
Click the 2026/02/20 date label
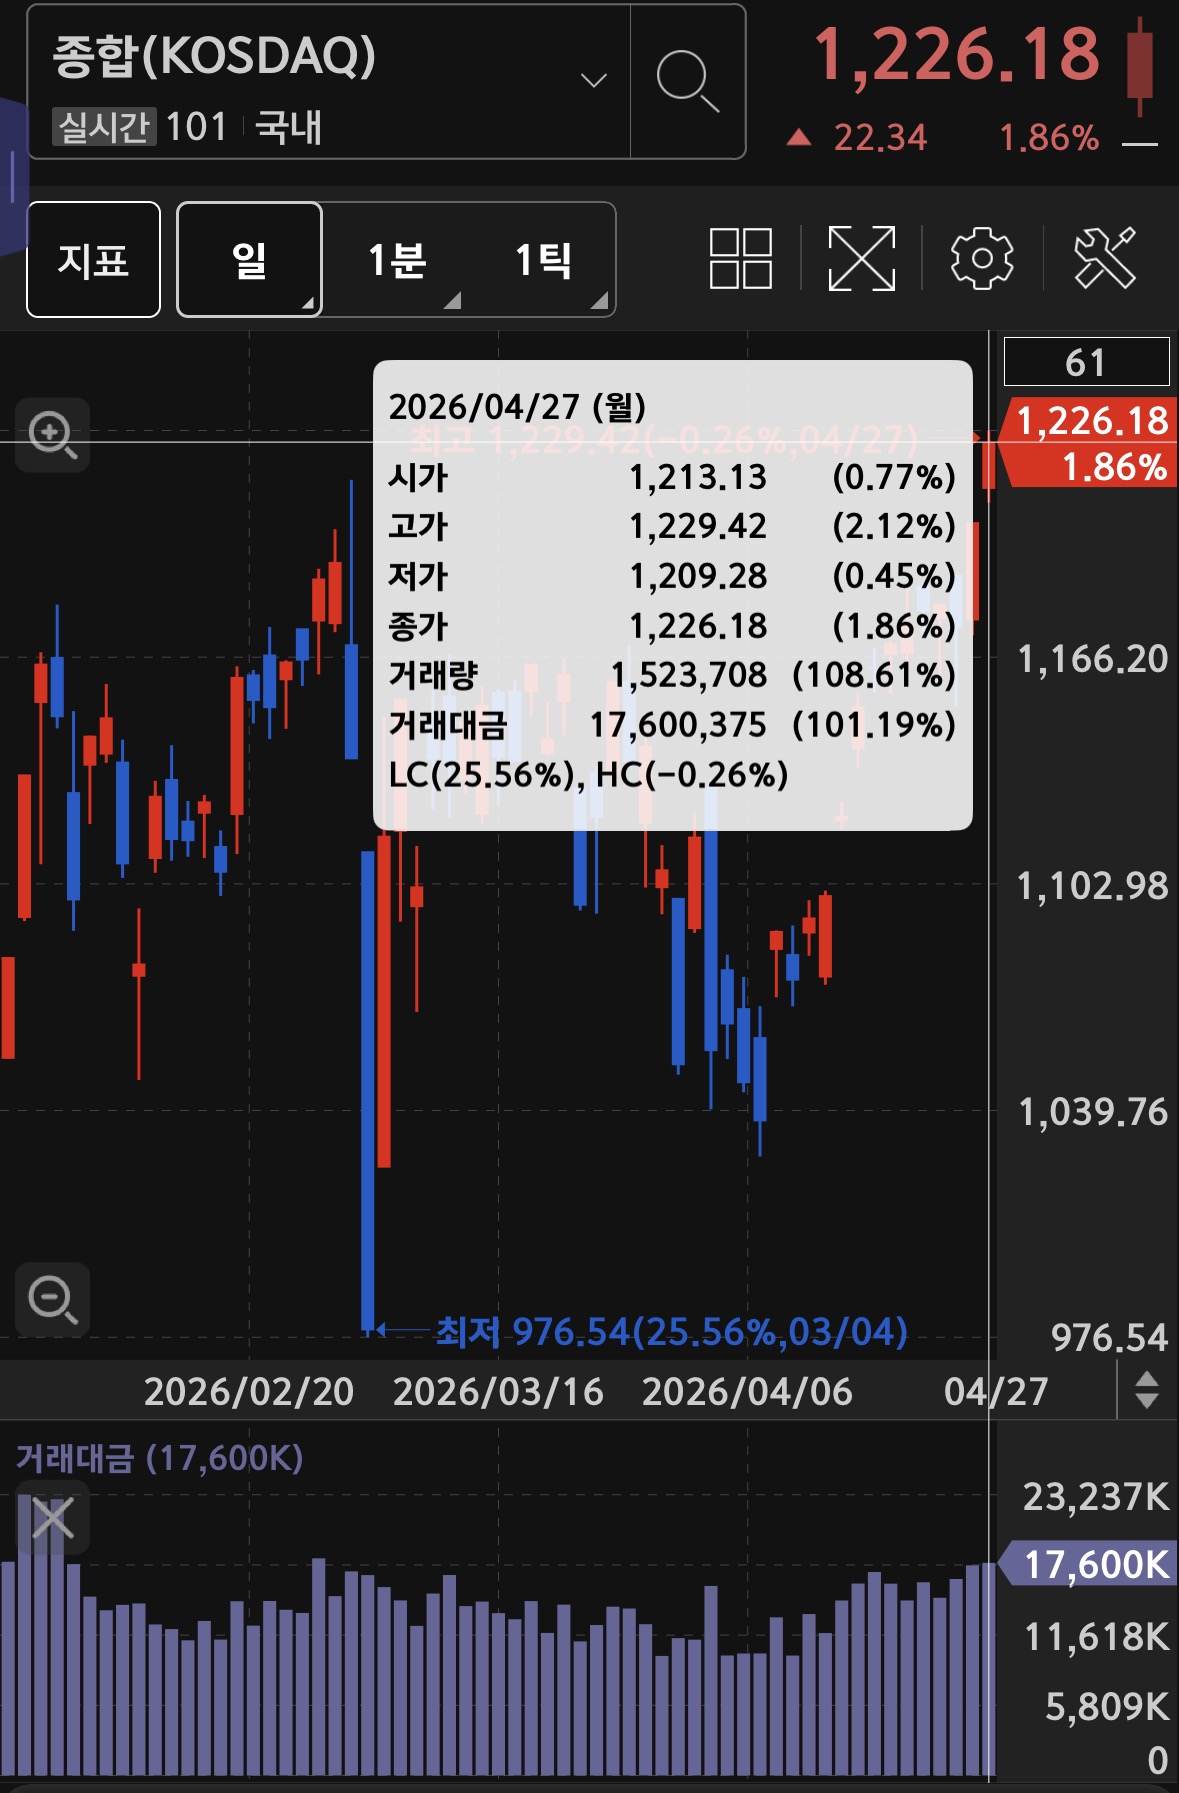coord(249,1391)
